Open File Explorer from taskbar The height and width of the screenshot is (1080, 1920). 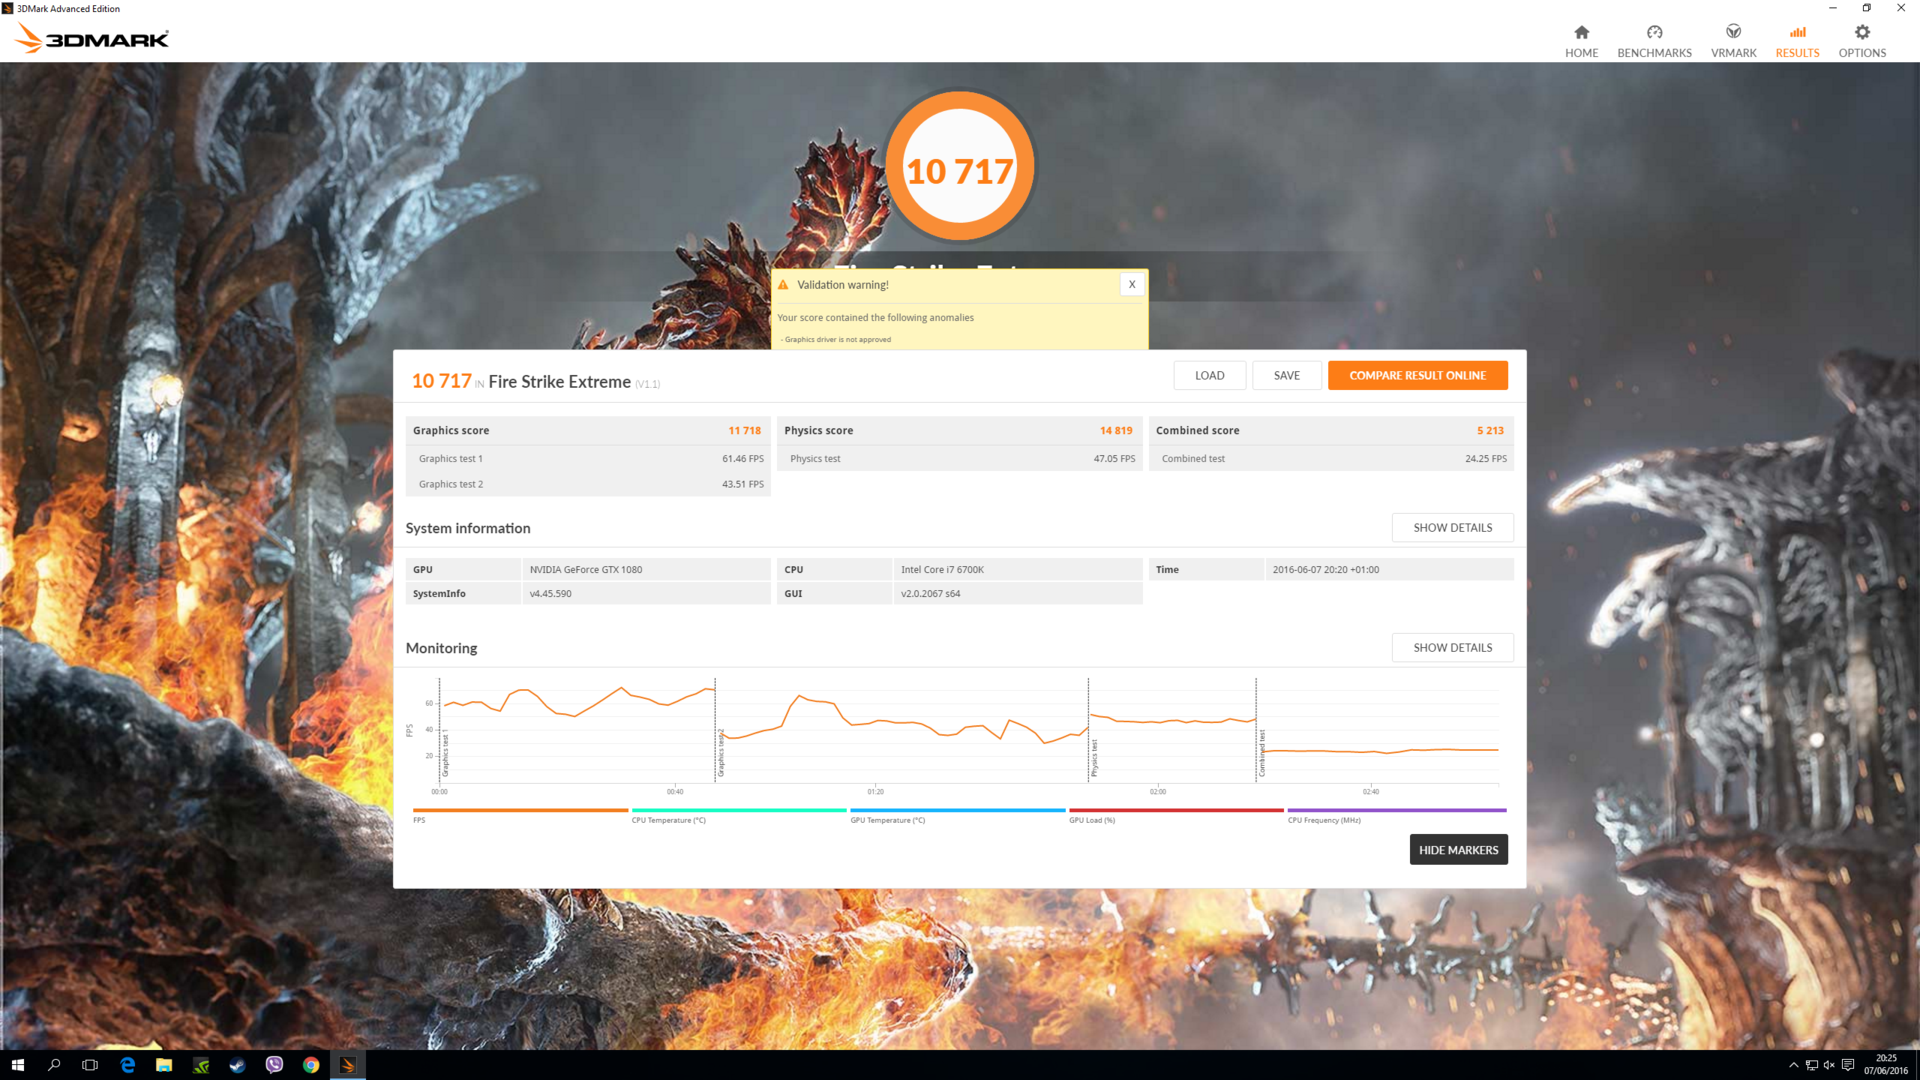click(164, 1065)
